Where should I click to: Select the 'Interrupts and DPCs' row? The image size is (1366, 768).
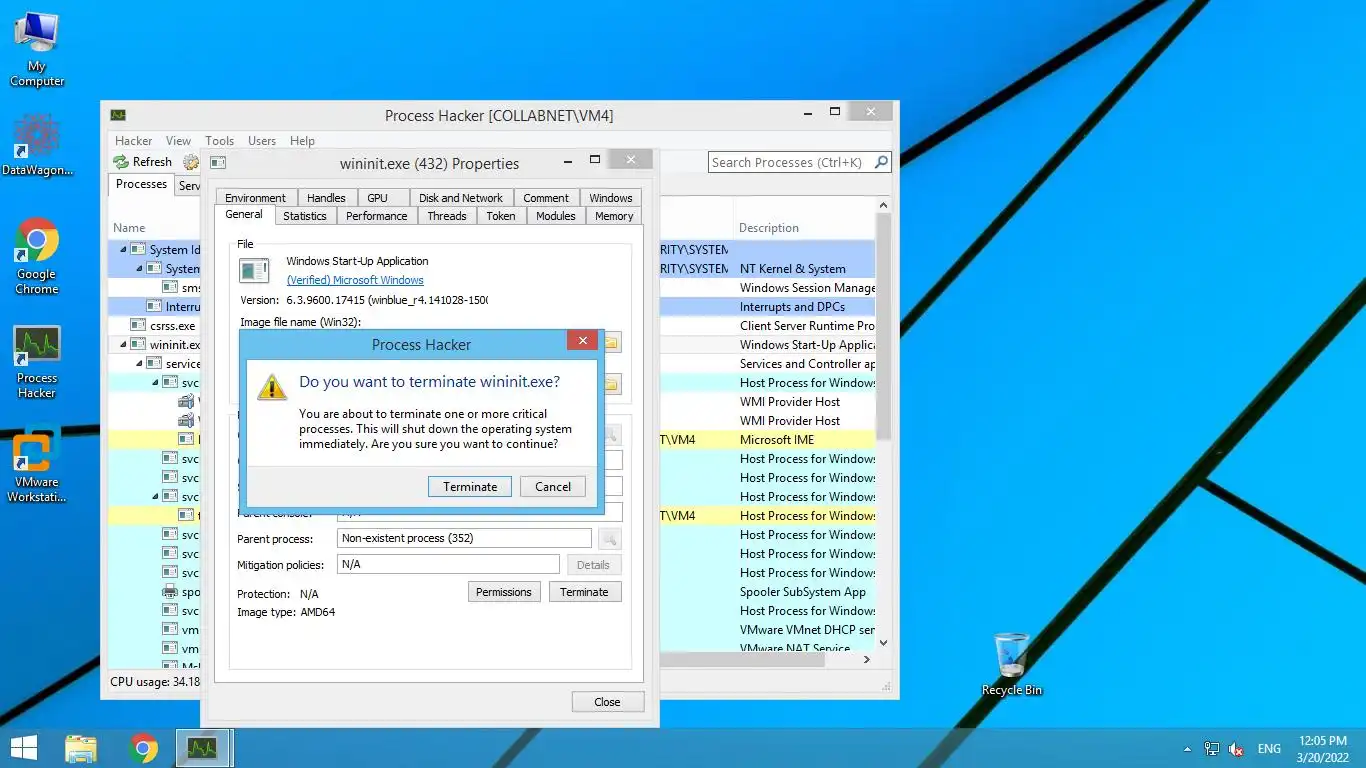pyautogui.click(x=792, y=307)
